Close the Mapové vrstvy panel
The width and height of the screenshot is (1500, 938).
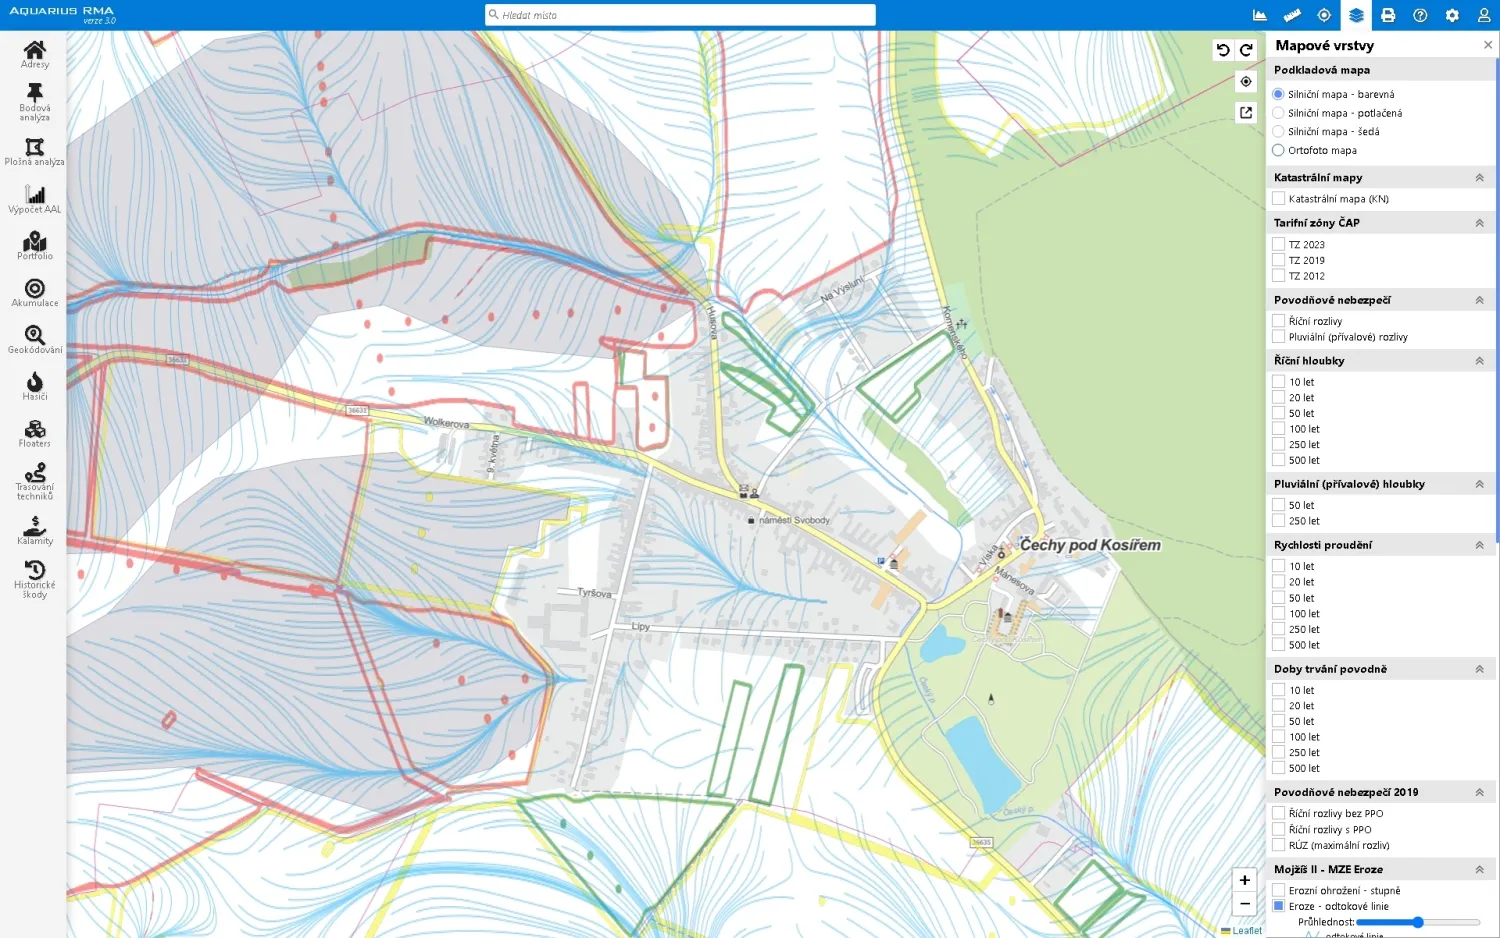pyautogui.click(x=1488, y=44)
